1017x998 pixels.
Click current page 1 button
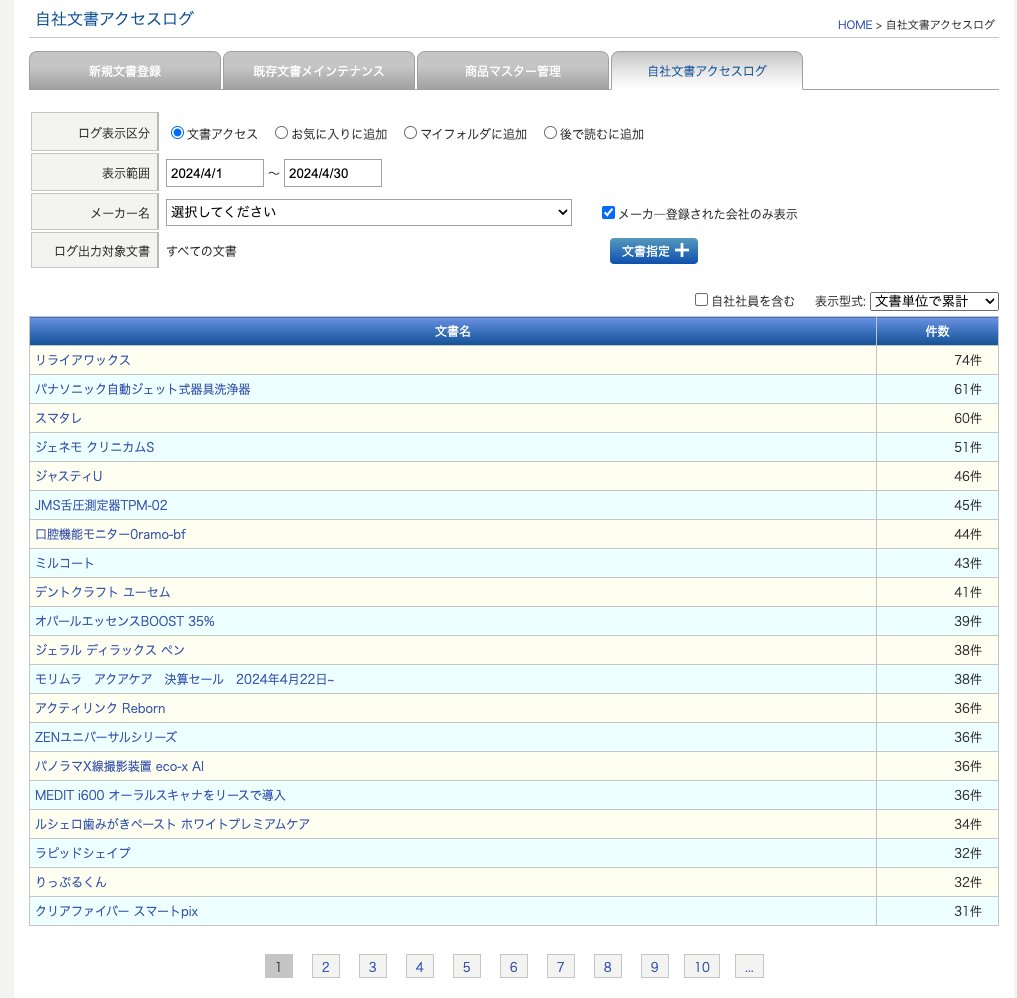click(x=279, y=966)
